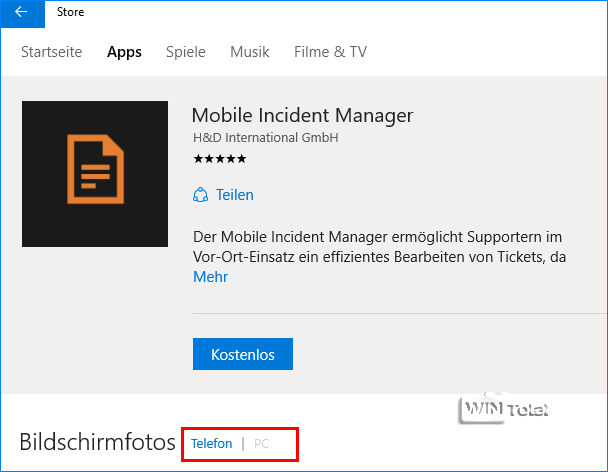Click the back arrow in the title bar

[22, 13]
